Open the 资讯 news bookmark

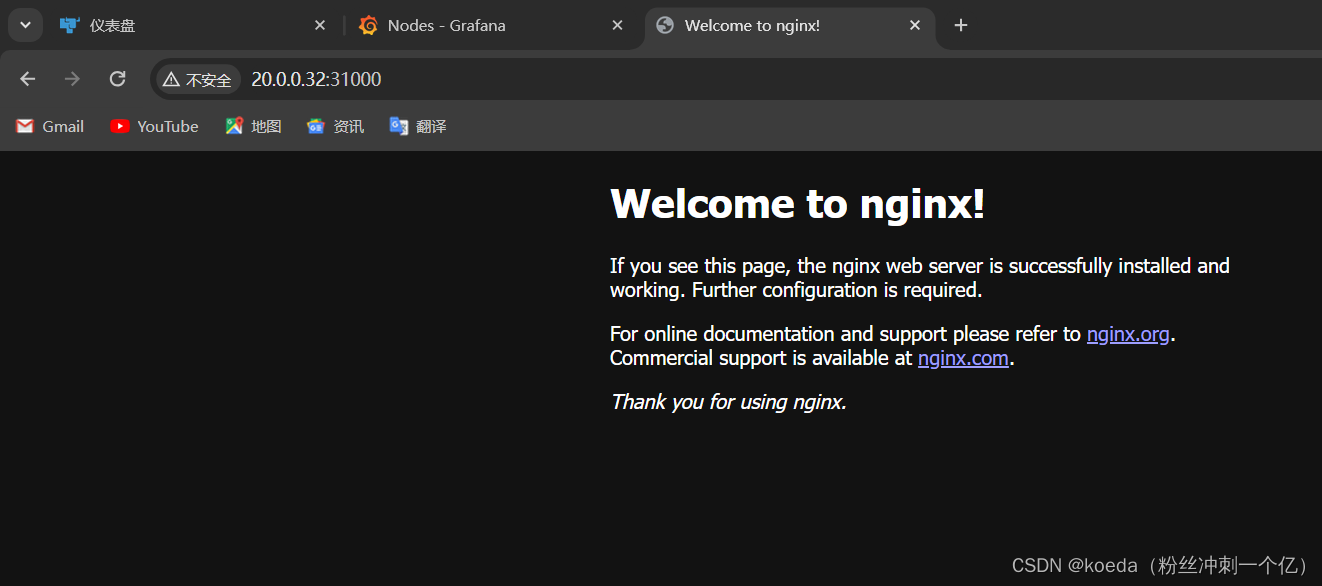[335, 126]
